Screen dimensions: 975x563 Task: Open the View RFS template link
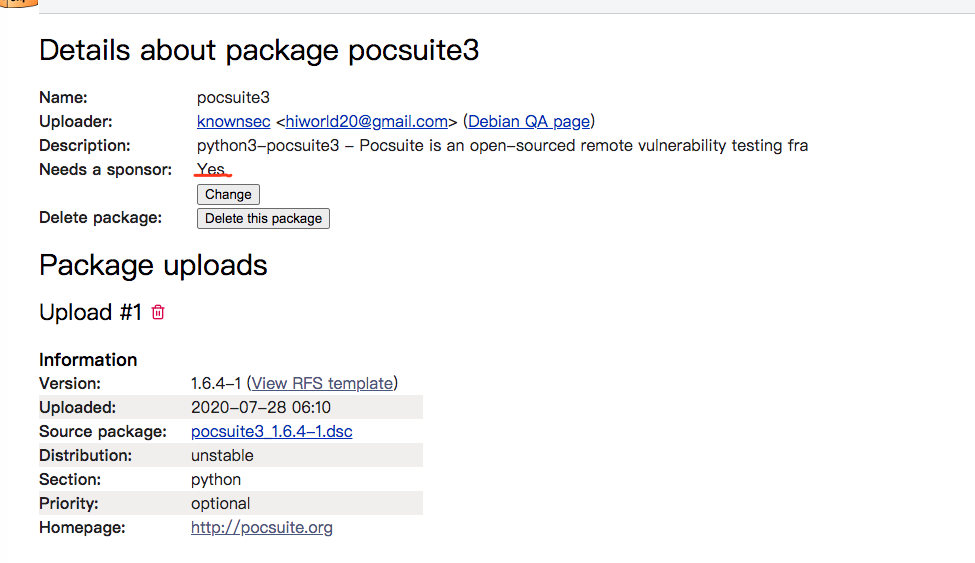coord(322,383)
